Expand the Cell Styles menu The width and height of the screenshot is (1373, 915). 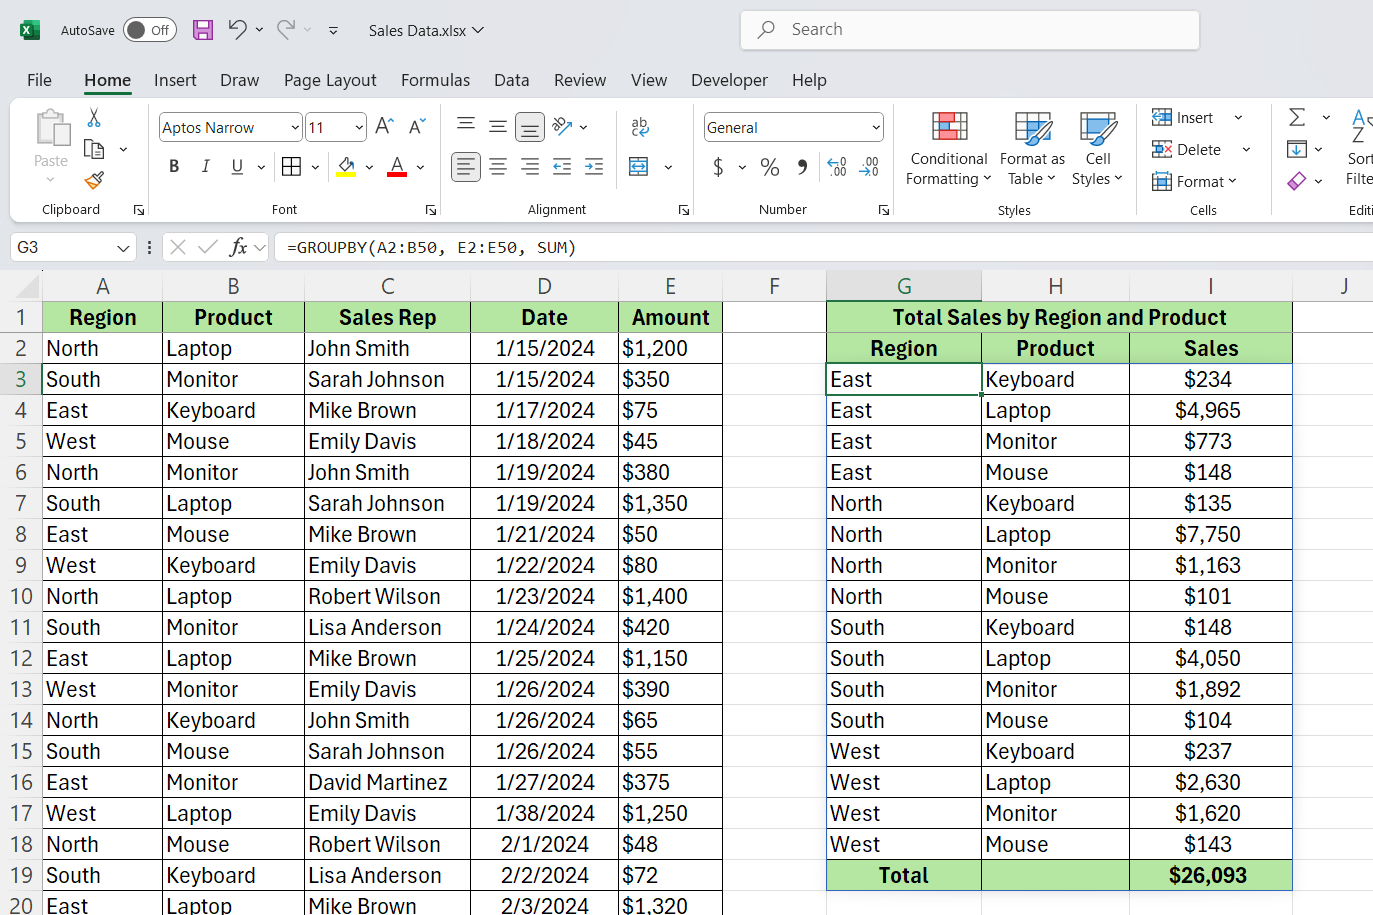[x=1098, y=148]
